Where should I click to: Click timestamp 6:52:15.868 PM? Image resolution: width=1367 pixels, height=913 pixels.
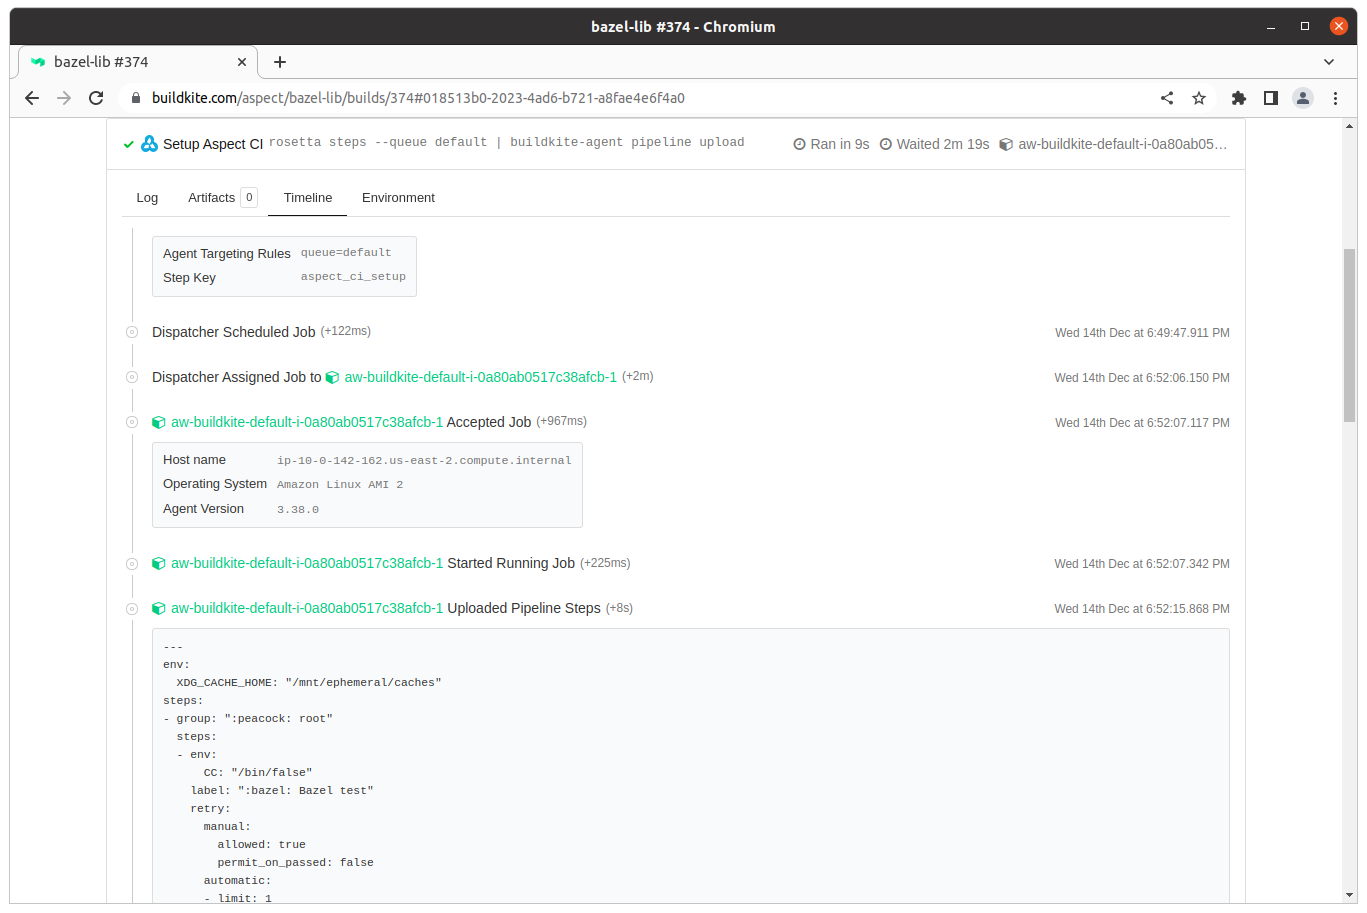[1142, 609]
